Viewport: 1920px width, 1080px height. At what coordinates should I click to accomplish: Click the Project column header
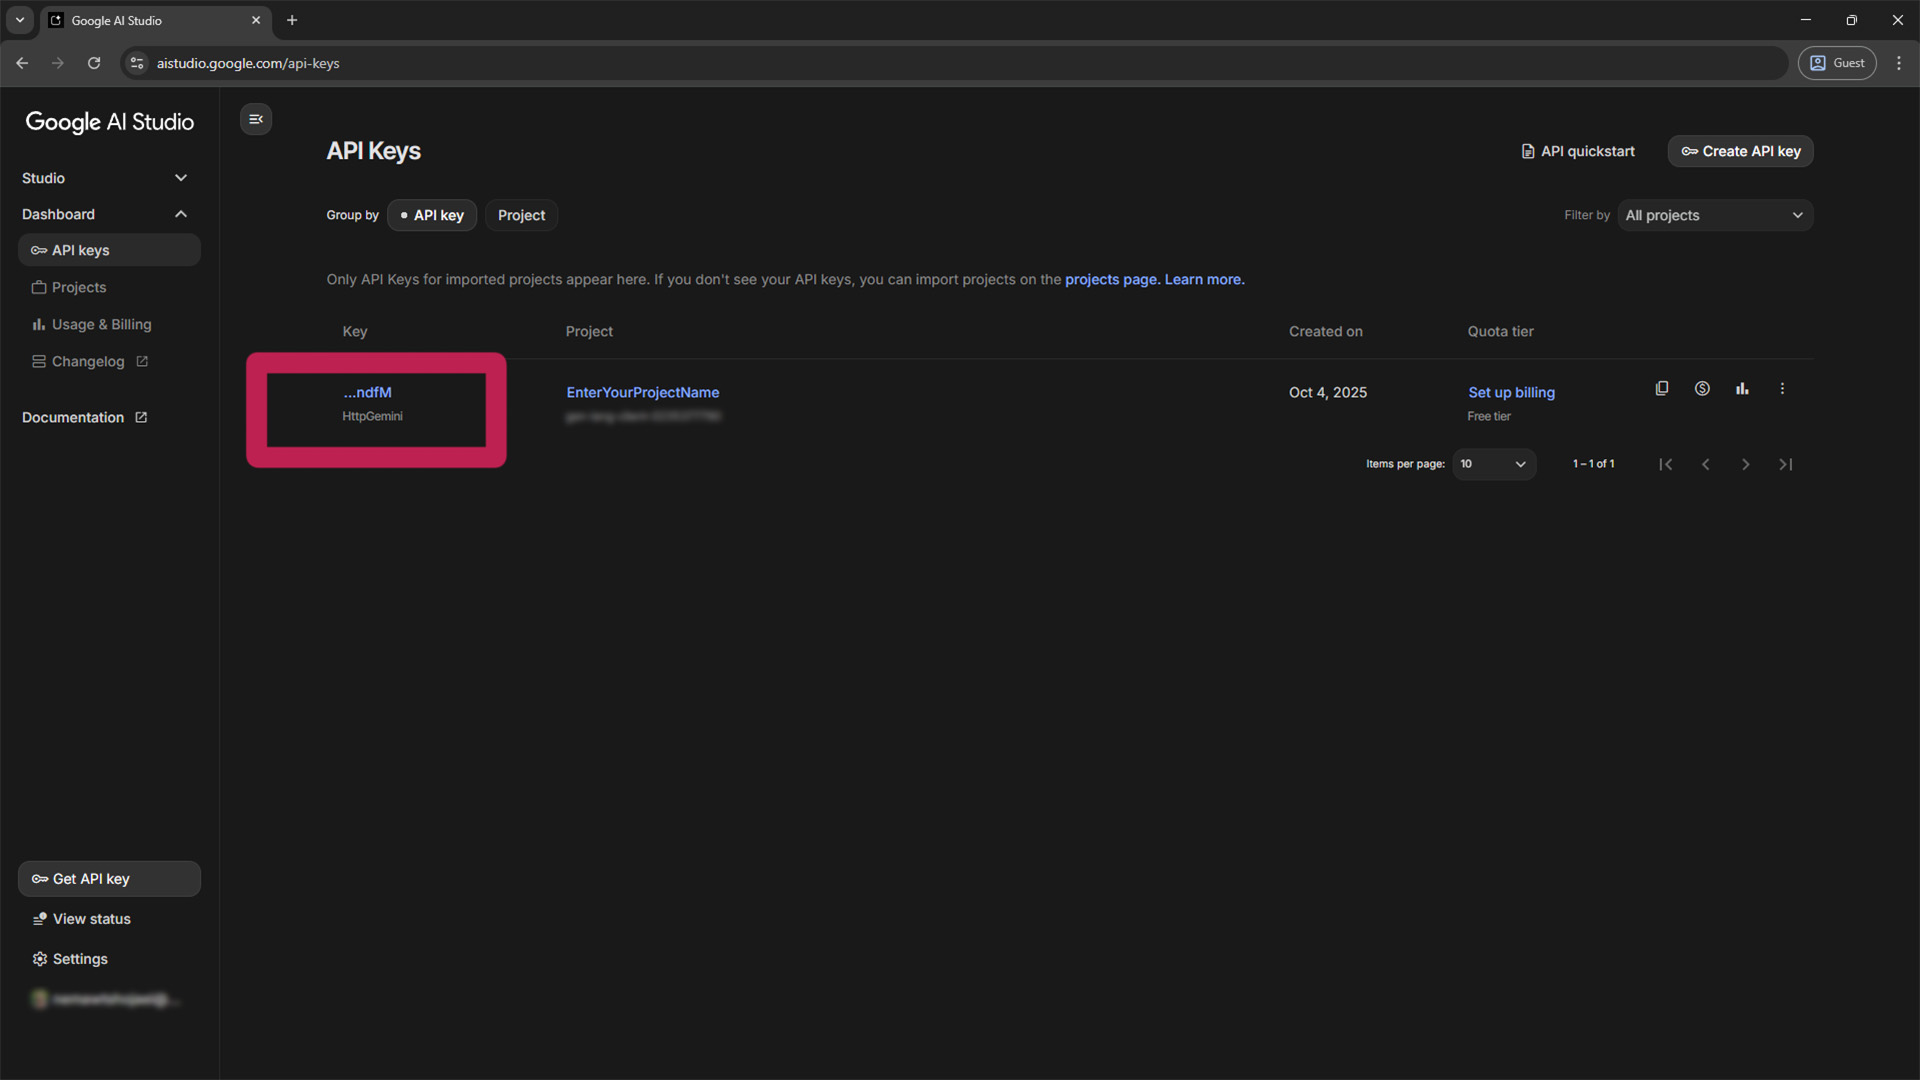[589, 331]
